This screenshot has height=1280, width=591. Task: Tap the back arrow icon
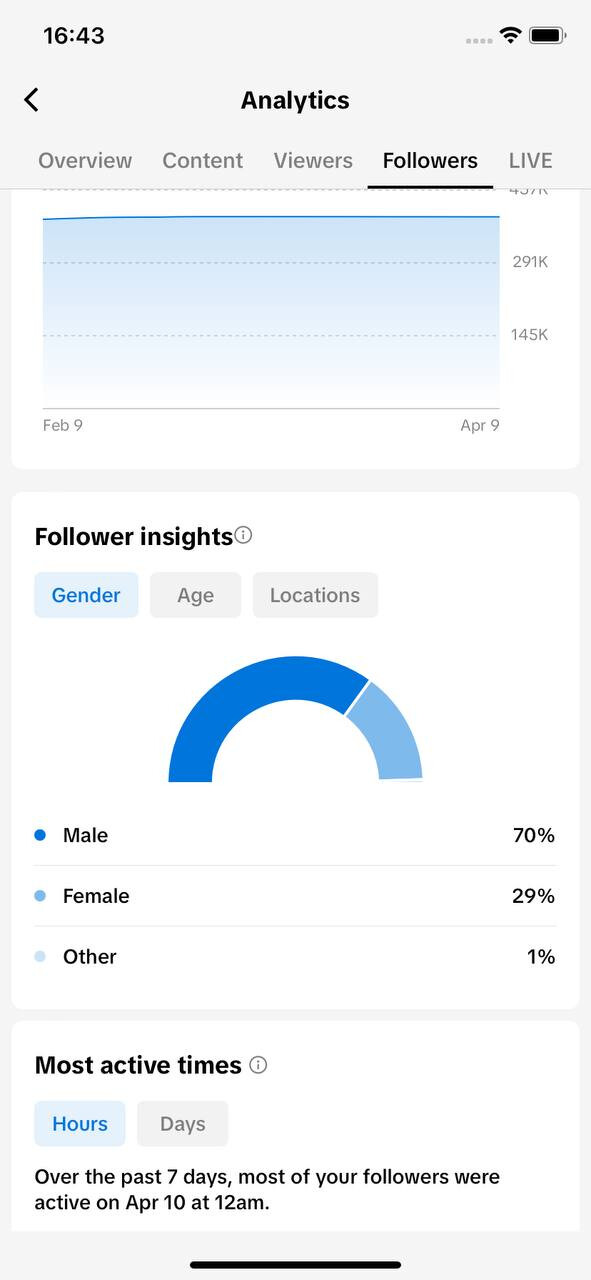coord(31,100)
